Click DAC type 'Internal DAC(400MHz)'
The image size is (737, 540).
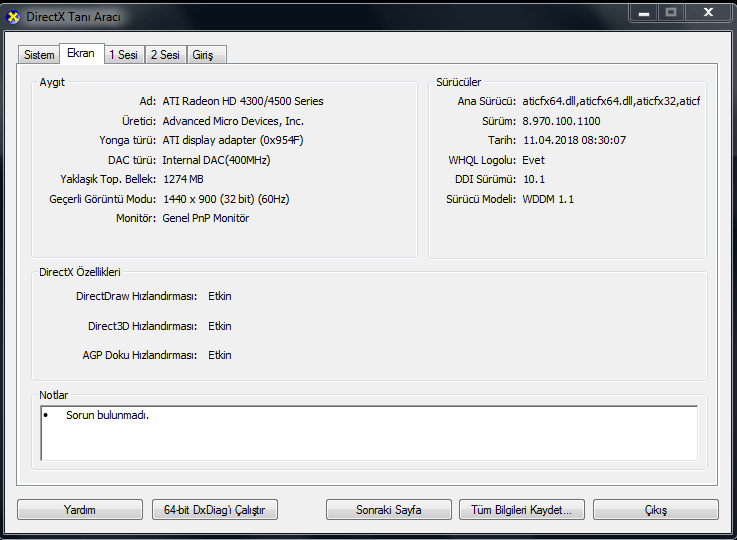point(216,160)
